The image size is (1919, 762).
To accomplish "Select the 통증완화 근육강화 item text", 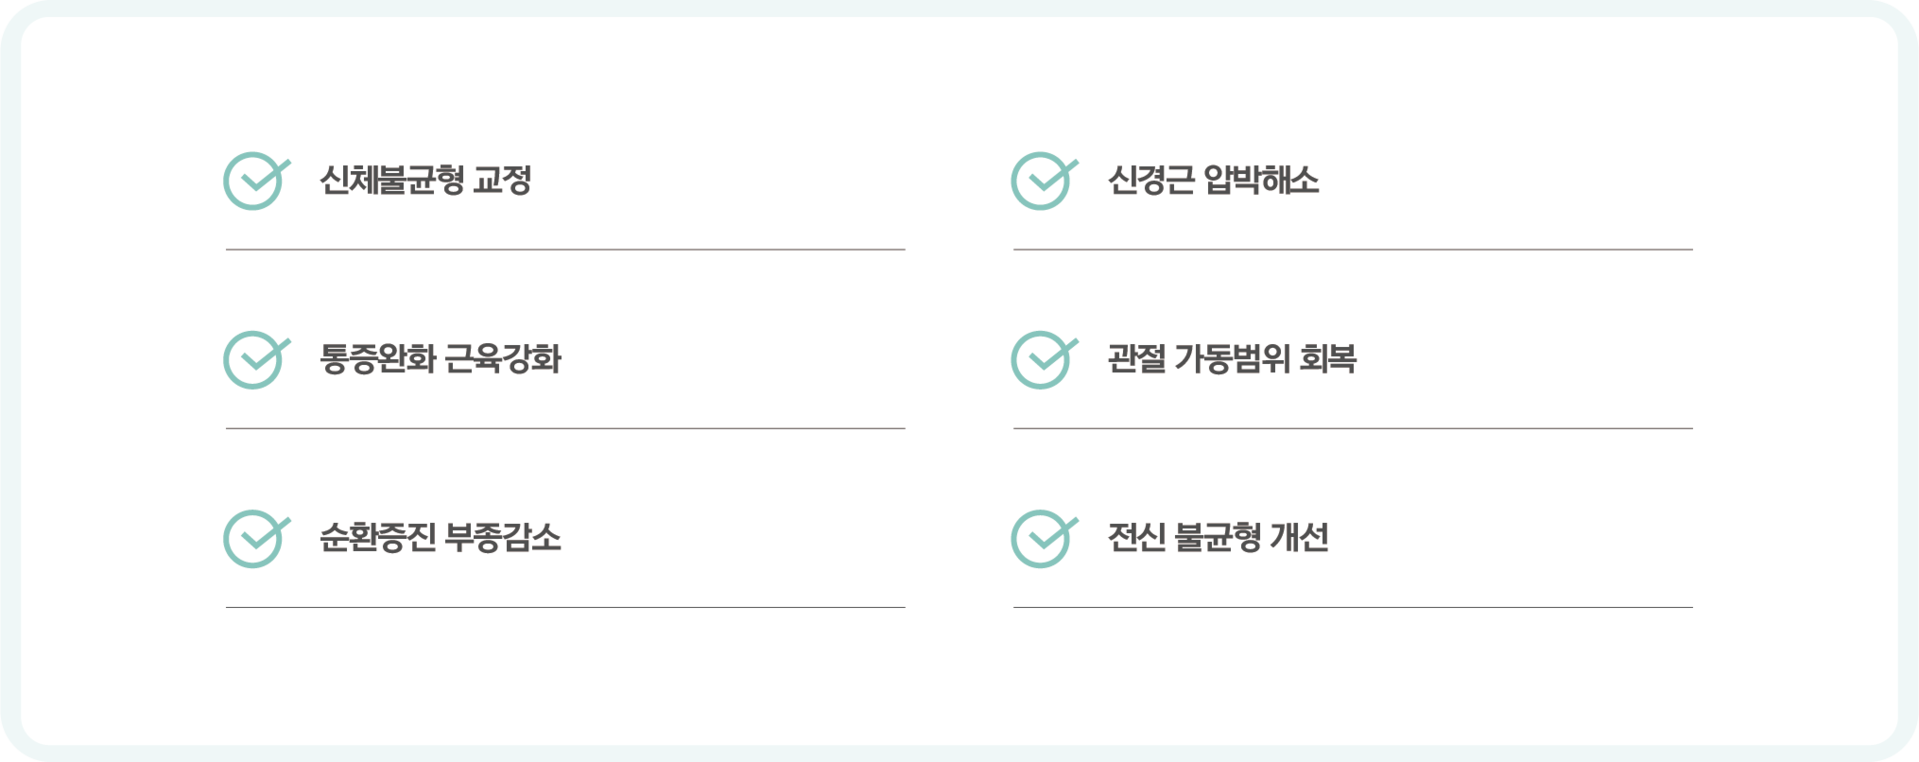I will click(440, 360).
